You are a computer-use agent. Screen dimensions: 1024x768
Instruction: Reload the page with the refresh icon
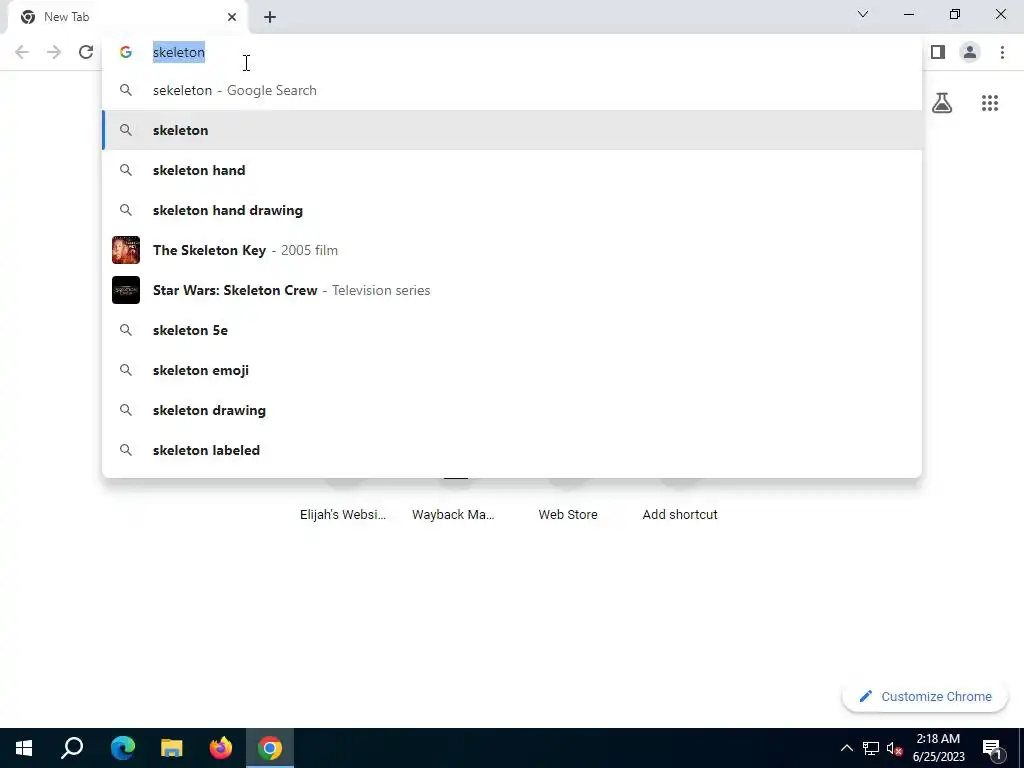[x=86, y=52]
